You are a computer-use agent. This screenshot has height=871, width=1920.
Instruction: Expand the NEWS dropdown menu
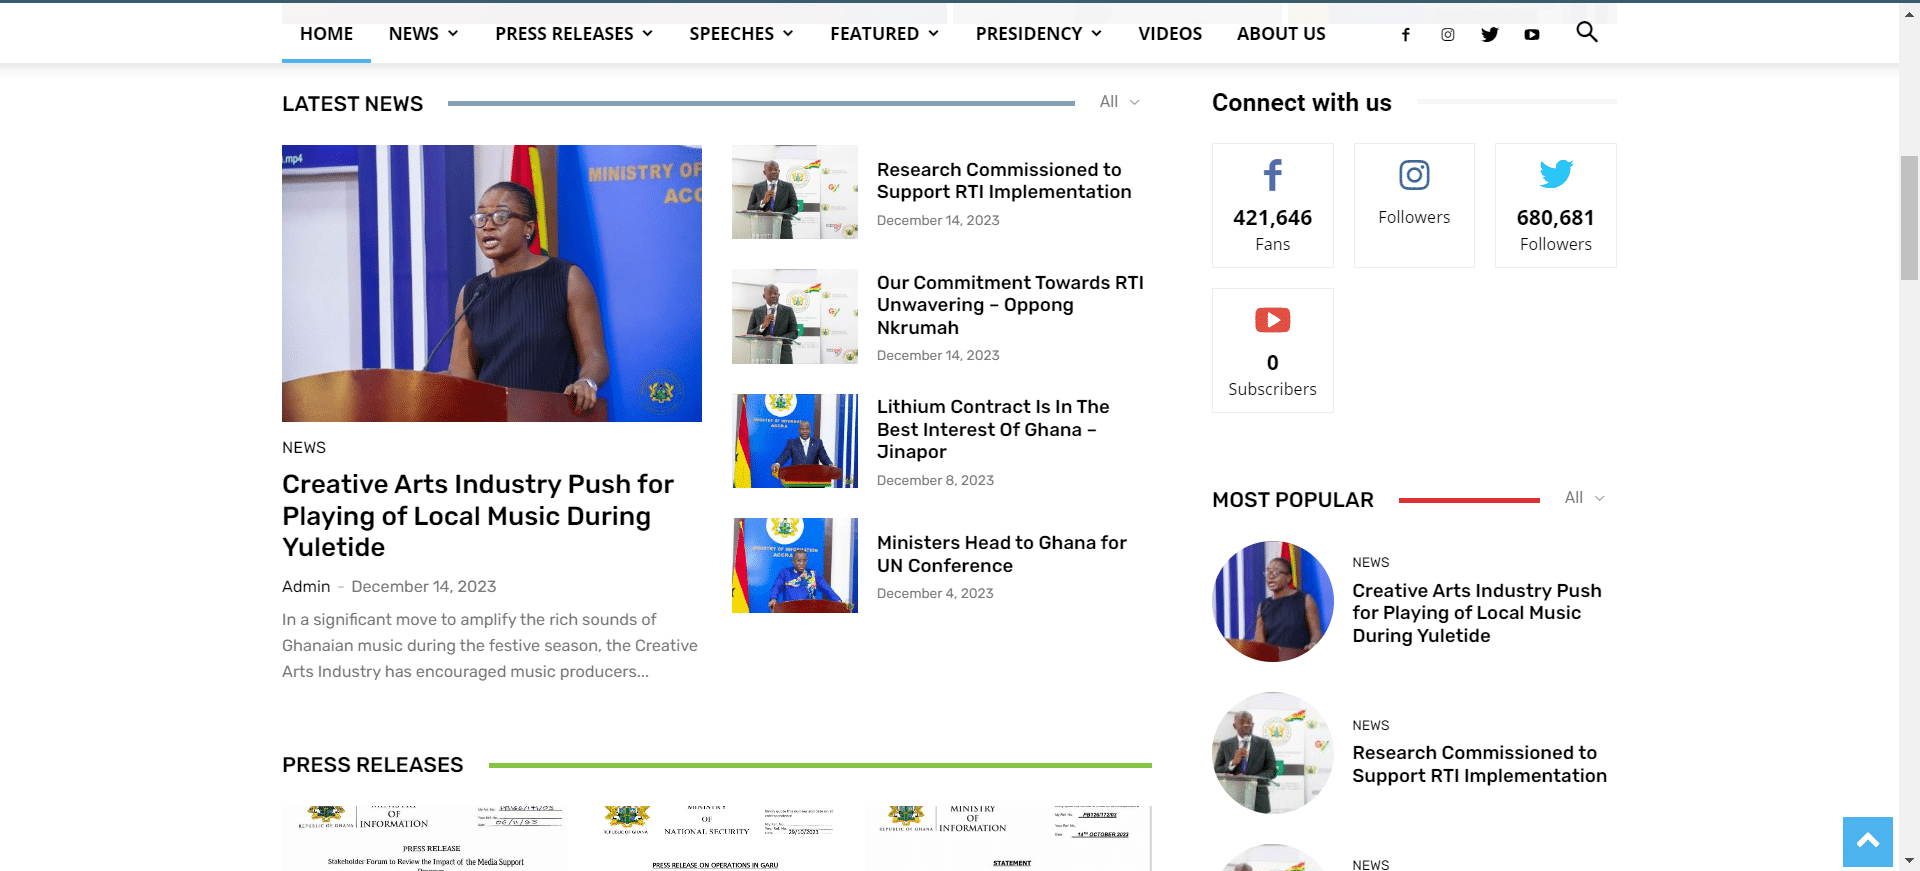[x=423, y=34]
